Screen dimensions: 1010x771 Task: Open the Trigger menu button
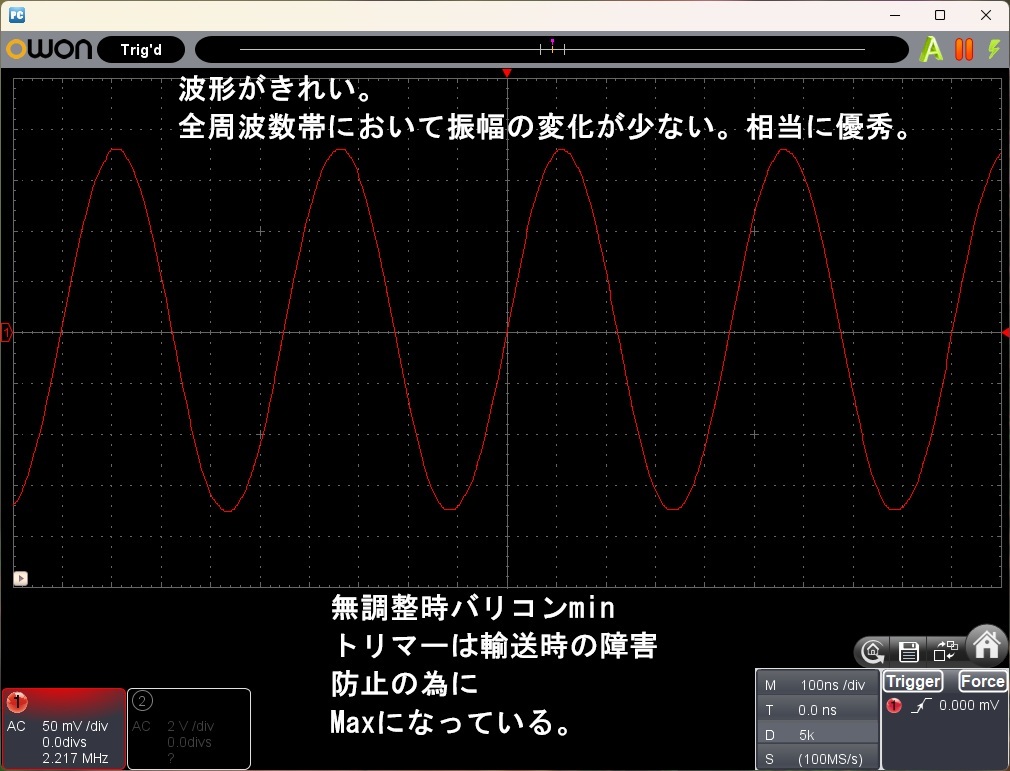pos(913,681)
